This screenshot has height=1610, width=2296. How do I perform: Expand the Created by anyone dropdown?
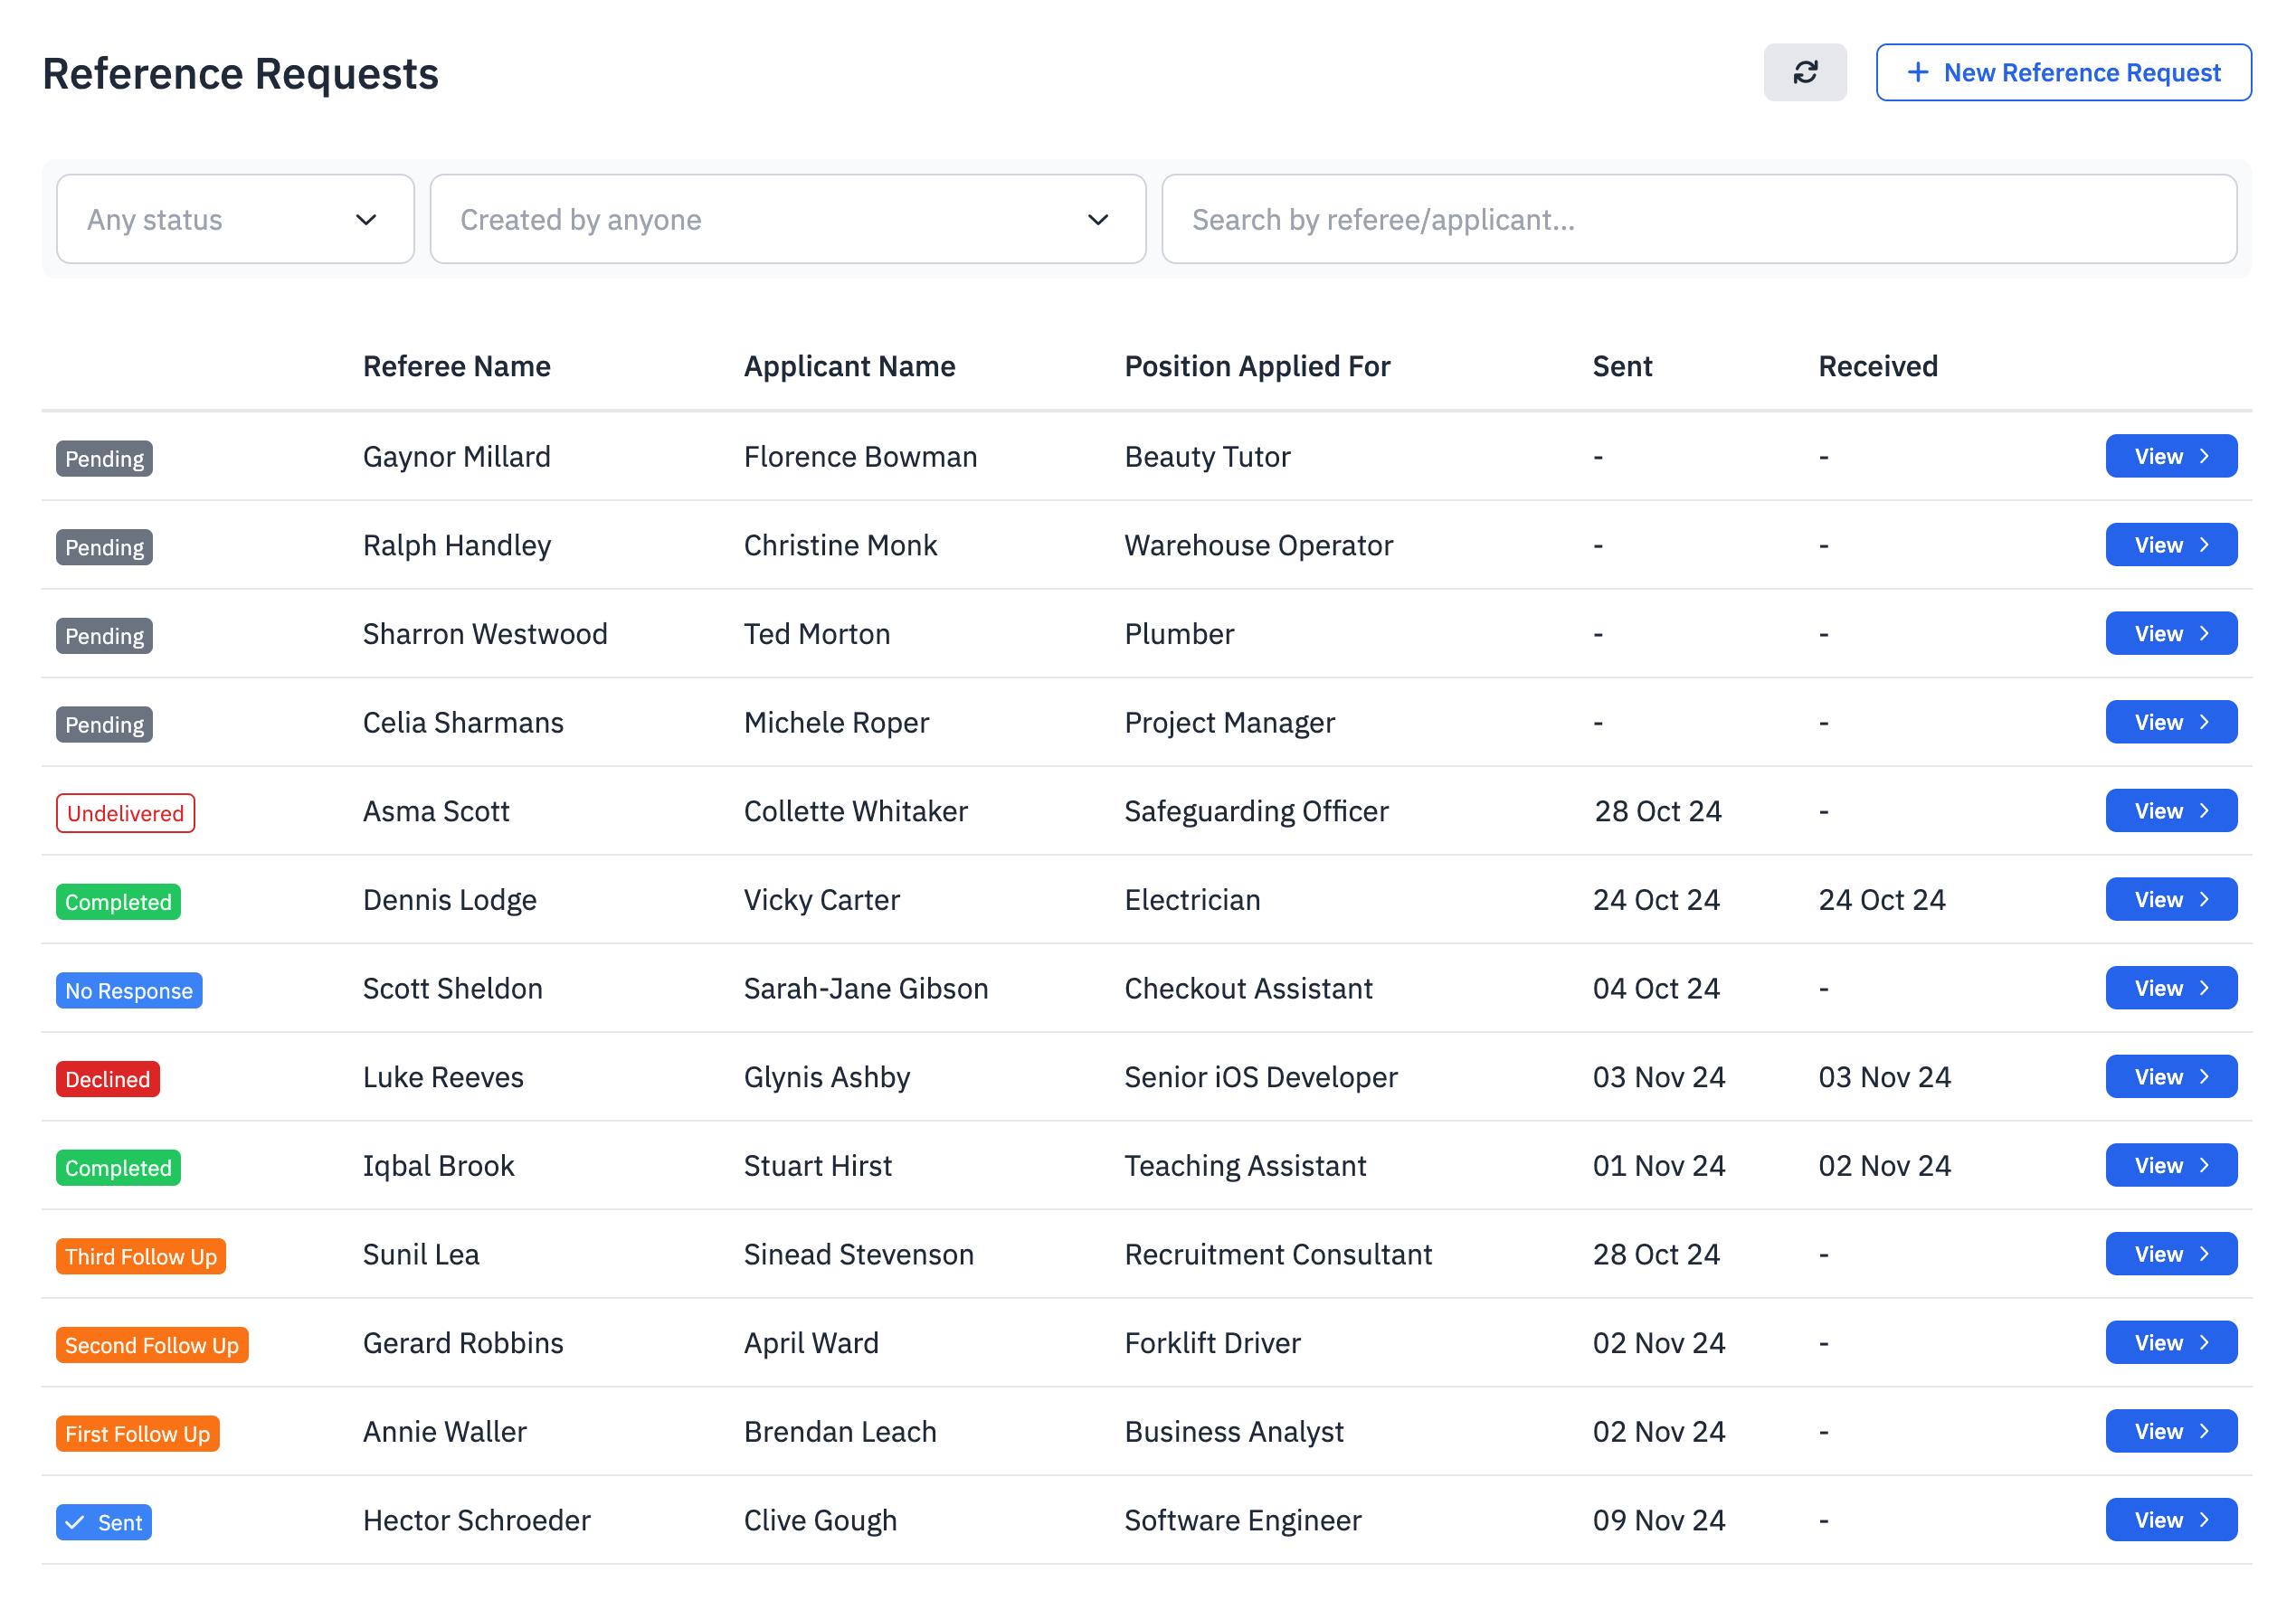click(x=787, y=219)
